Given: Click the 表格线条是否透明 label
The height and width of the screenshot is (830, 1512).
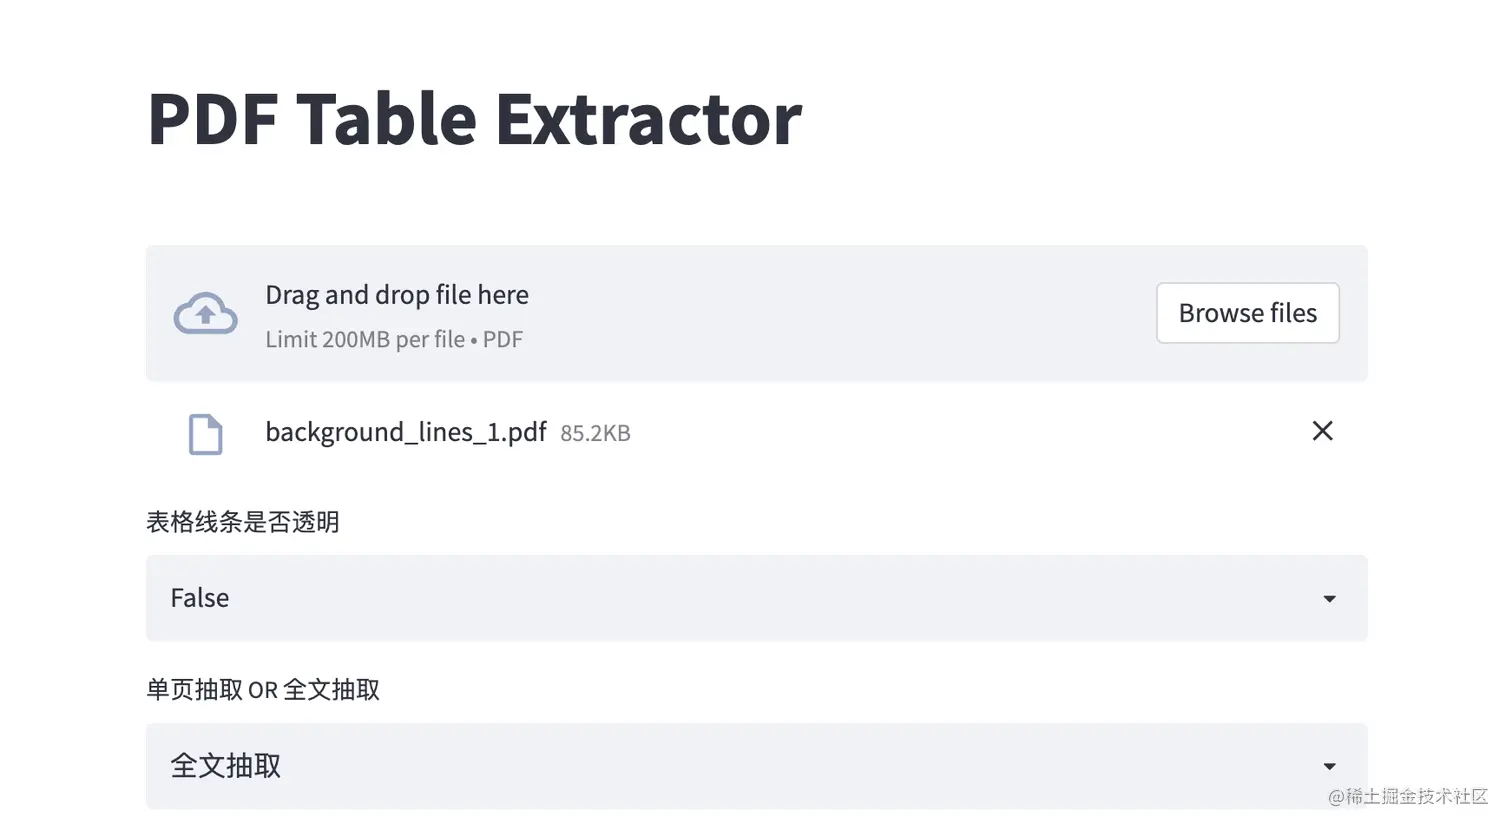Looking at the screenshot, I should pyautogui.click(x=243, y=522).
